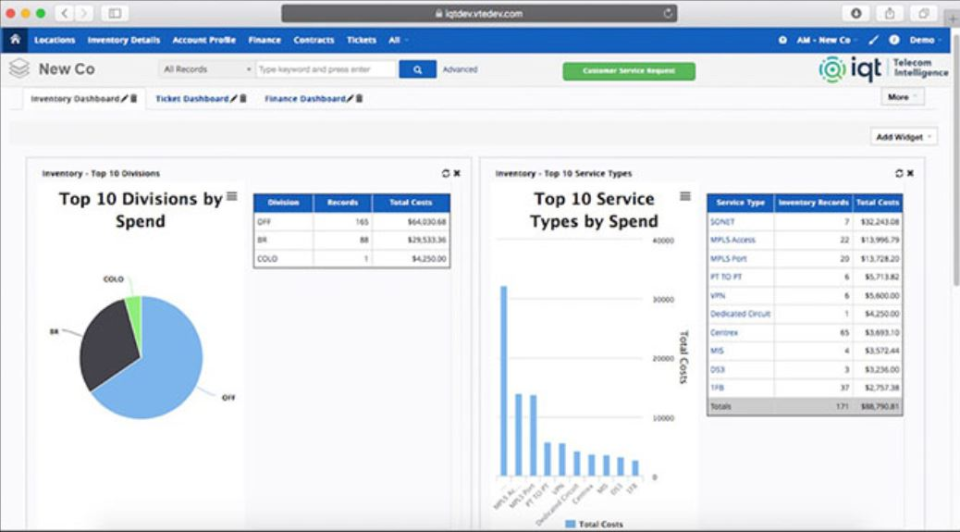Click the Customer Service Request button

pyautogui.click(x=629, y=71)
